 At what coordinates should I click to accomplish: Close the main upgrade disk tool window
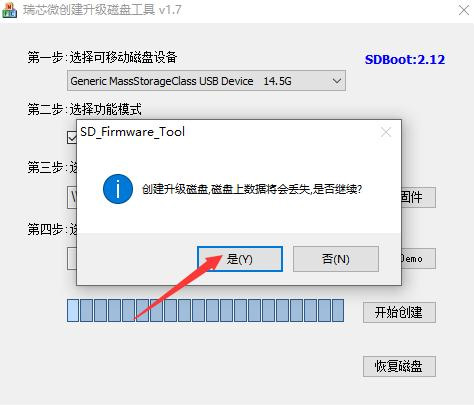click(464, 10)
